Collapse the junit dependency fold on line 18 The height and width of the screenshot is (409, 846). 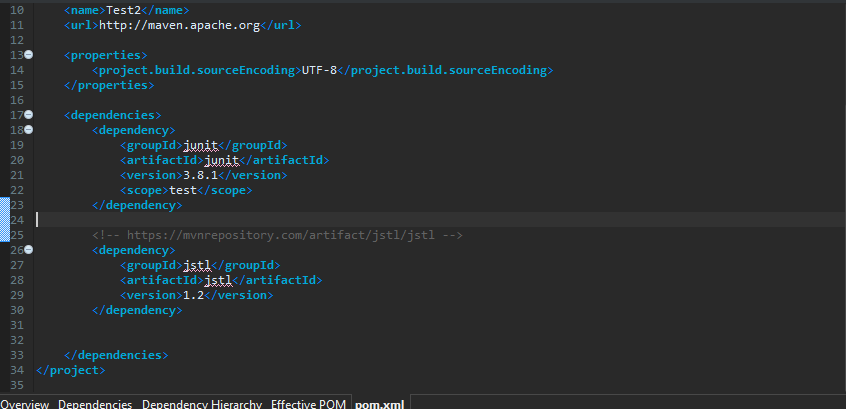click(x=29, y=130)
